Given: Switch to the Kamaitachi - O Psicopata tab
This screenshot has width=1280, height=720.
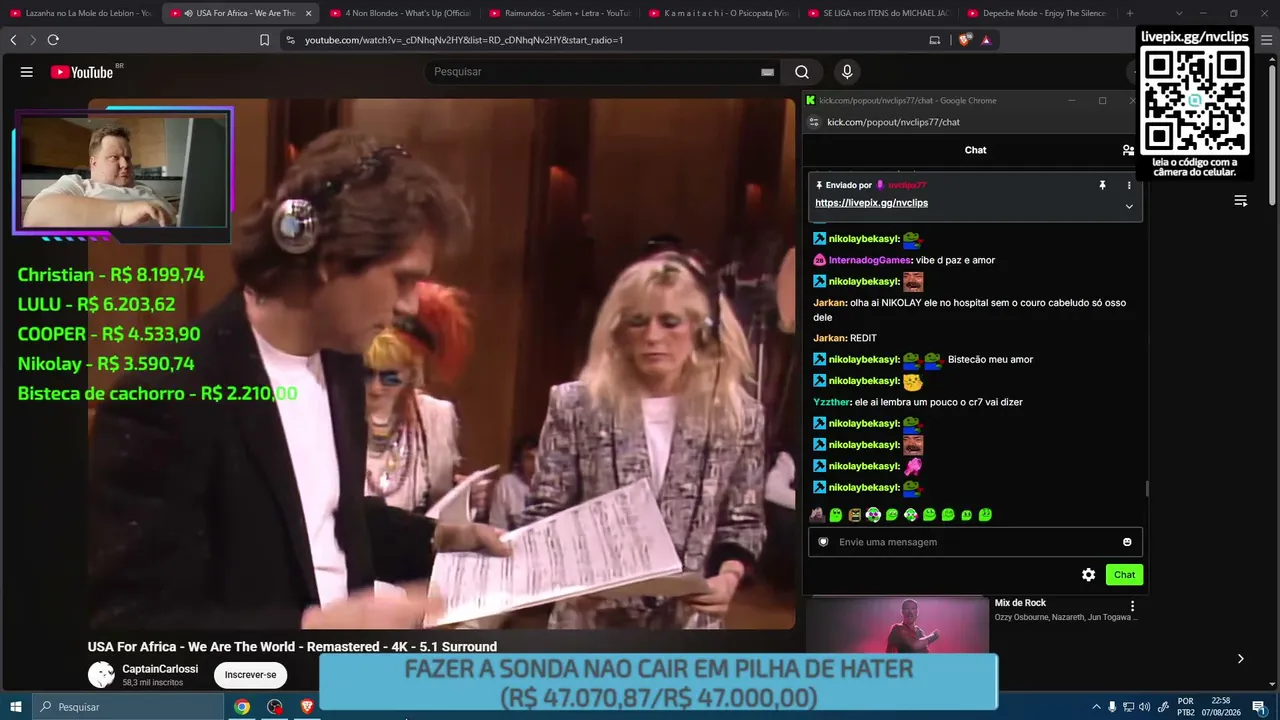Looking at the screenshot, I should [x=720, y=13].
